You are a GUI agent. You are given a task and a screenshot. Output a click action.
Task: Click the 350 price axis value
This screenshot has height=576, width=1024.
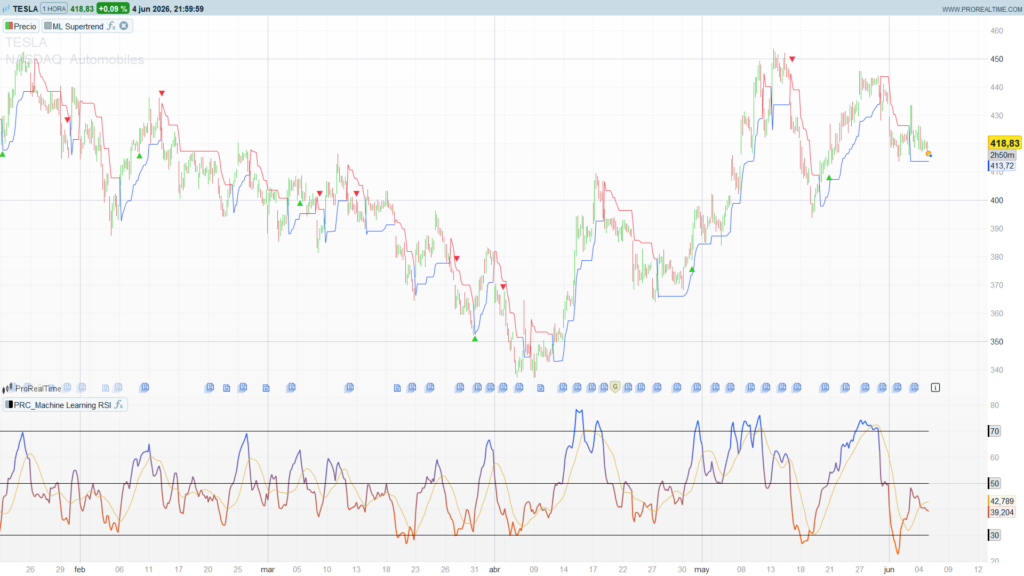click(997, 342)
